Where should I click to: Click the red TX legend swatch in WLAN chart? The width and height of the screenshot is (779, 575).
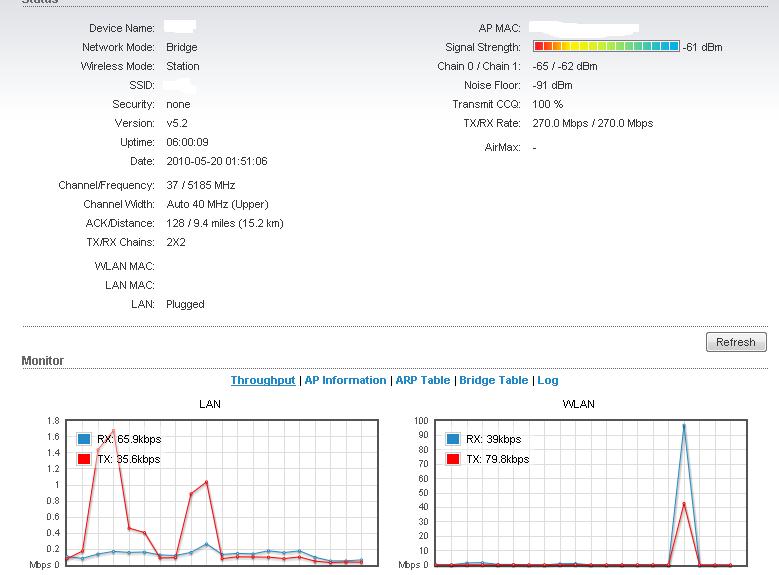click(453, 459)
